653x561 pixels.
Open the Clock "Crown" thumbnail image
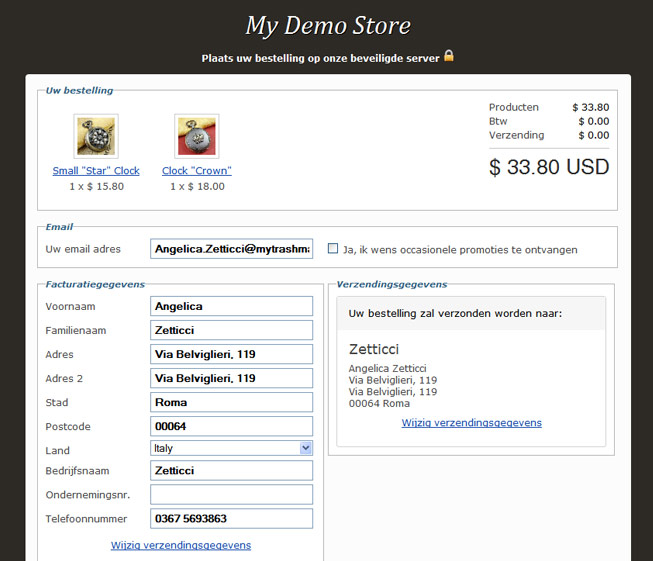point(197,136)
